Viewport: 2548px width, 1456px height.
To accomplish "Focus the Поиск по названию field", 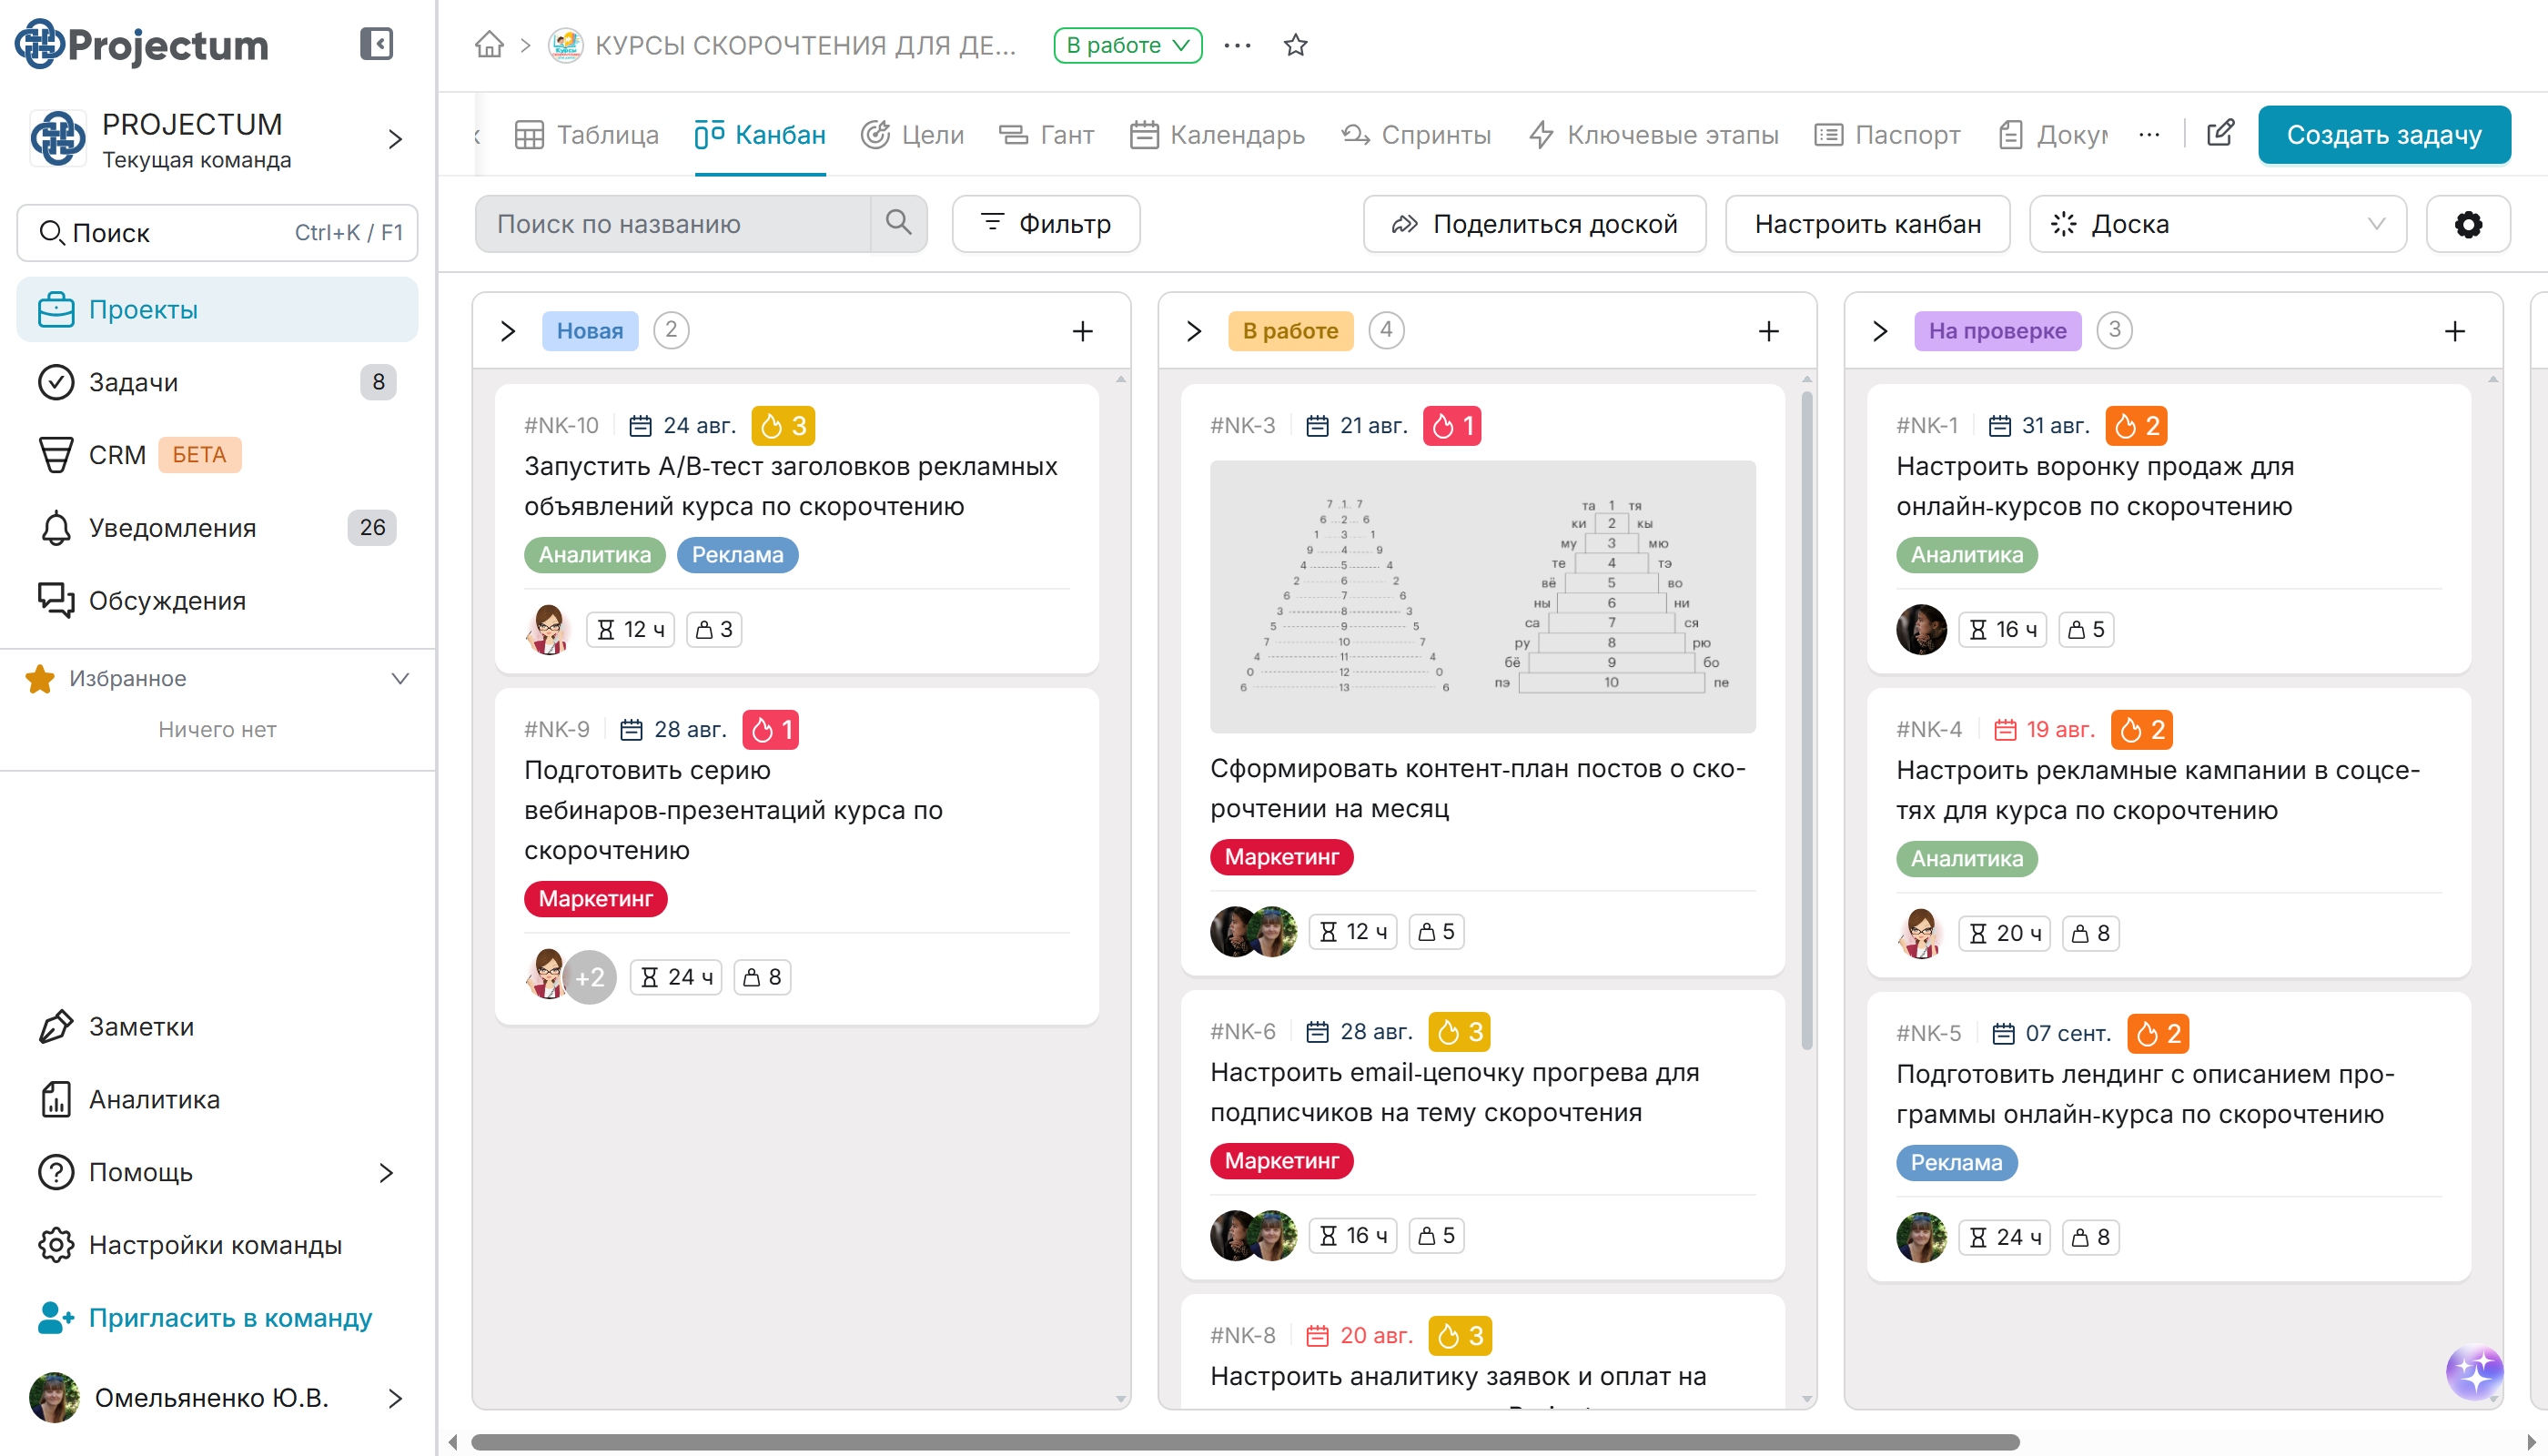I will click(673, 224).
